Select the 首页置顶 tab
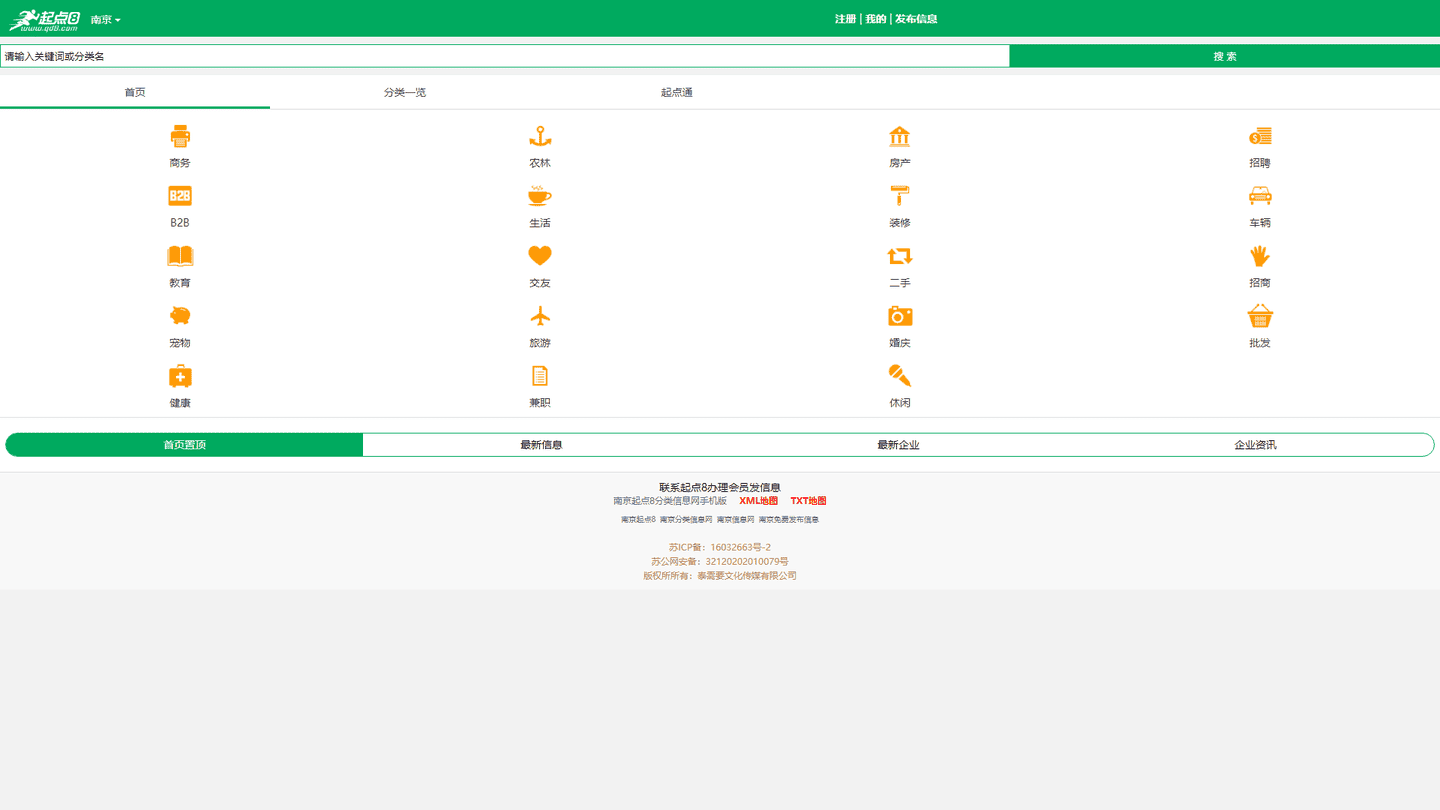This screenshot has width=1440, height=810. tap(185, 445)
